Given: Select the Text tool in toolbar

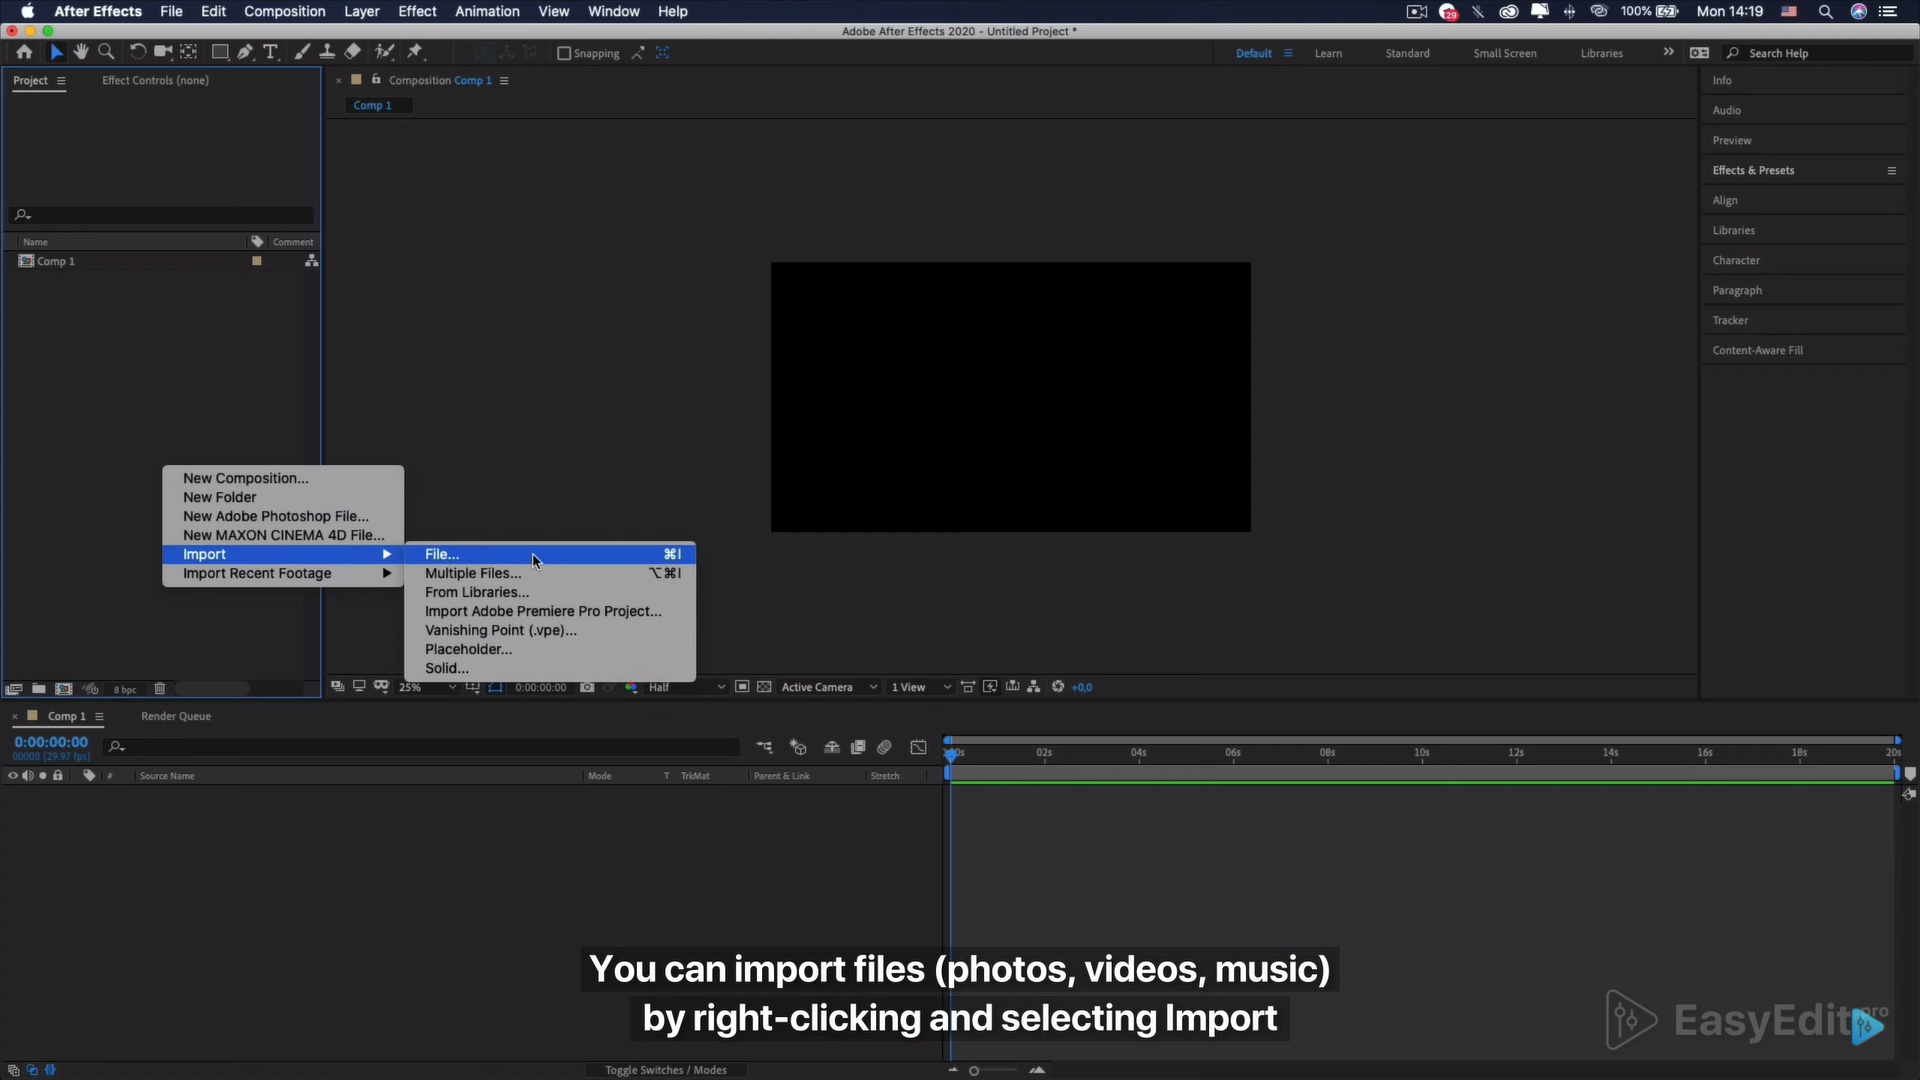Looking at the screenshot, I should pyautogui.click(x=269, y=51).
